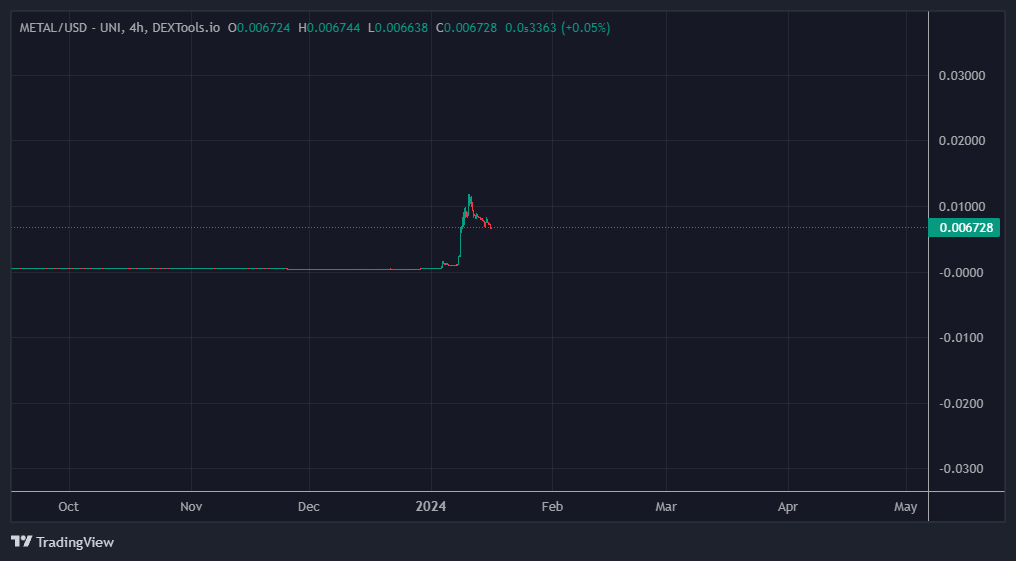
Task: Click the Feb label on time axis
Action: click(x=552, y=507)
